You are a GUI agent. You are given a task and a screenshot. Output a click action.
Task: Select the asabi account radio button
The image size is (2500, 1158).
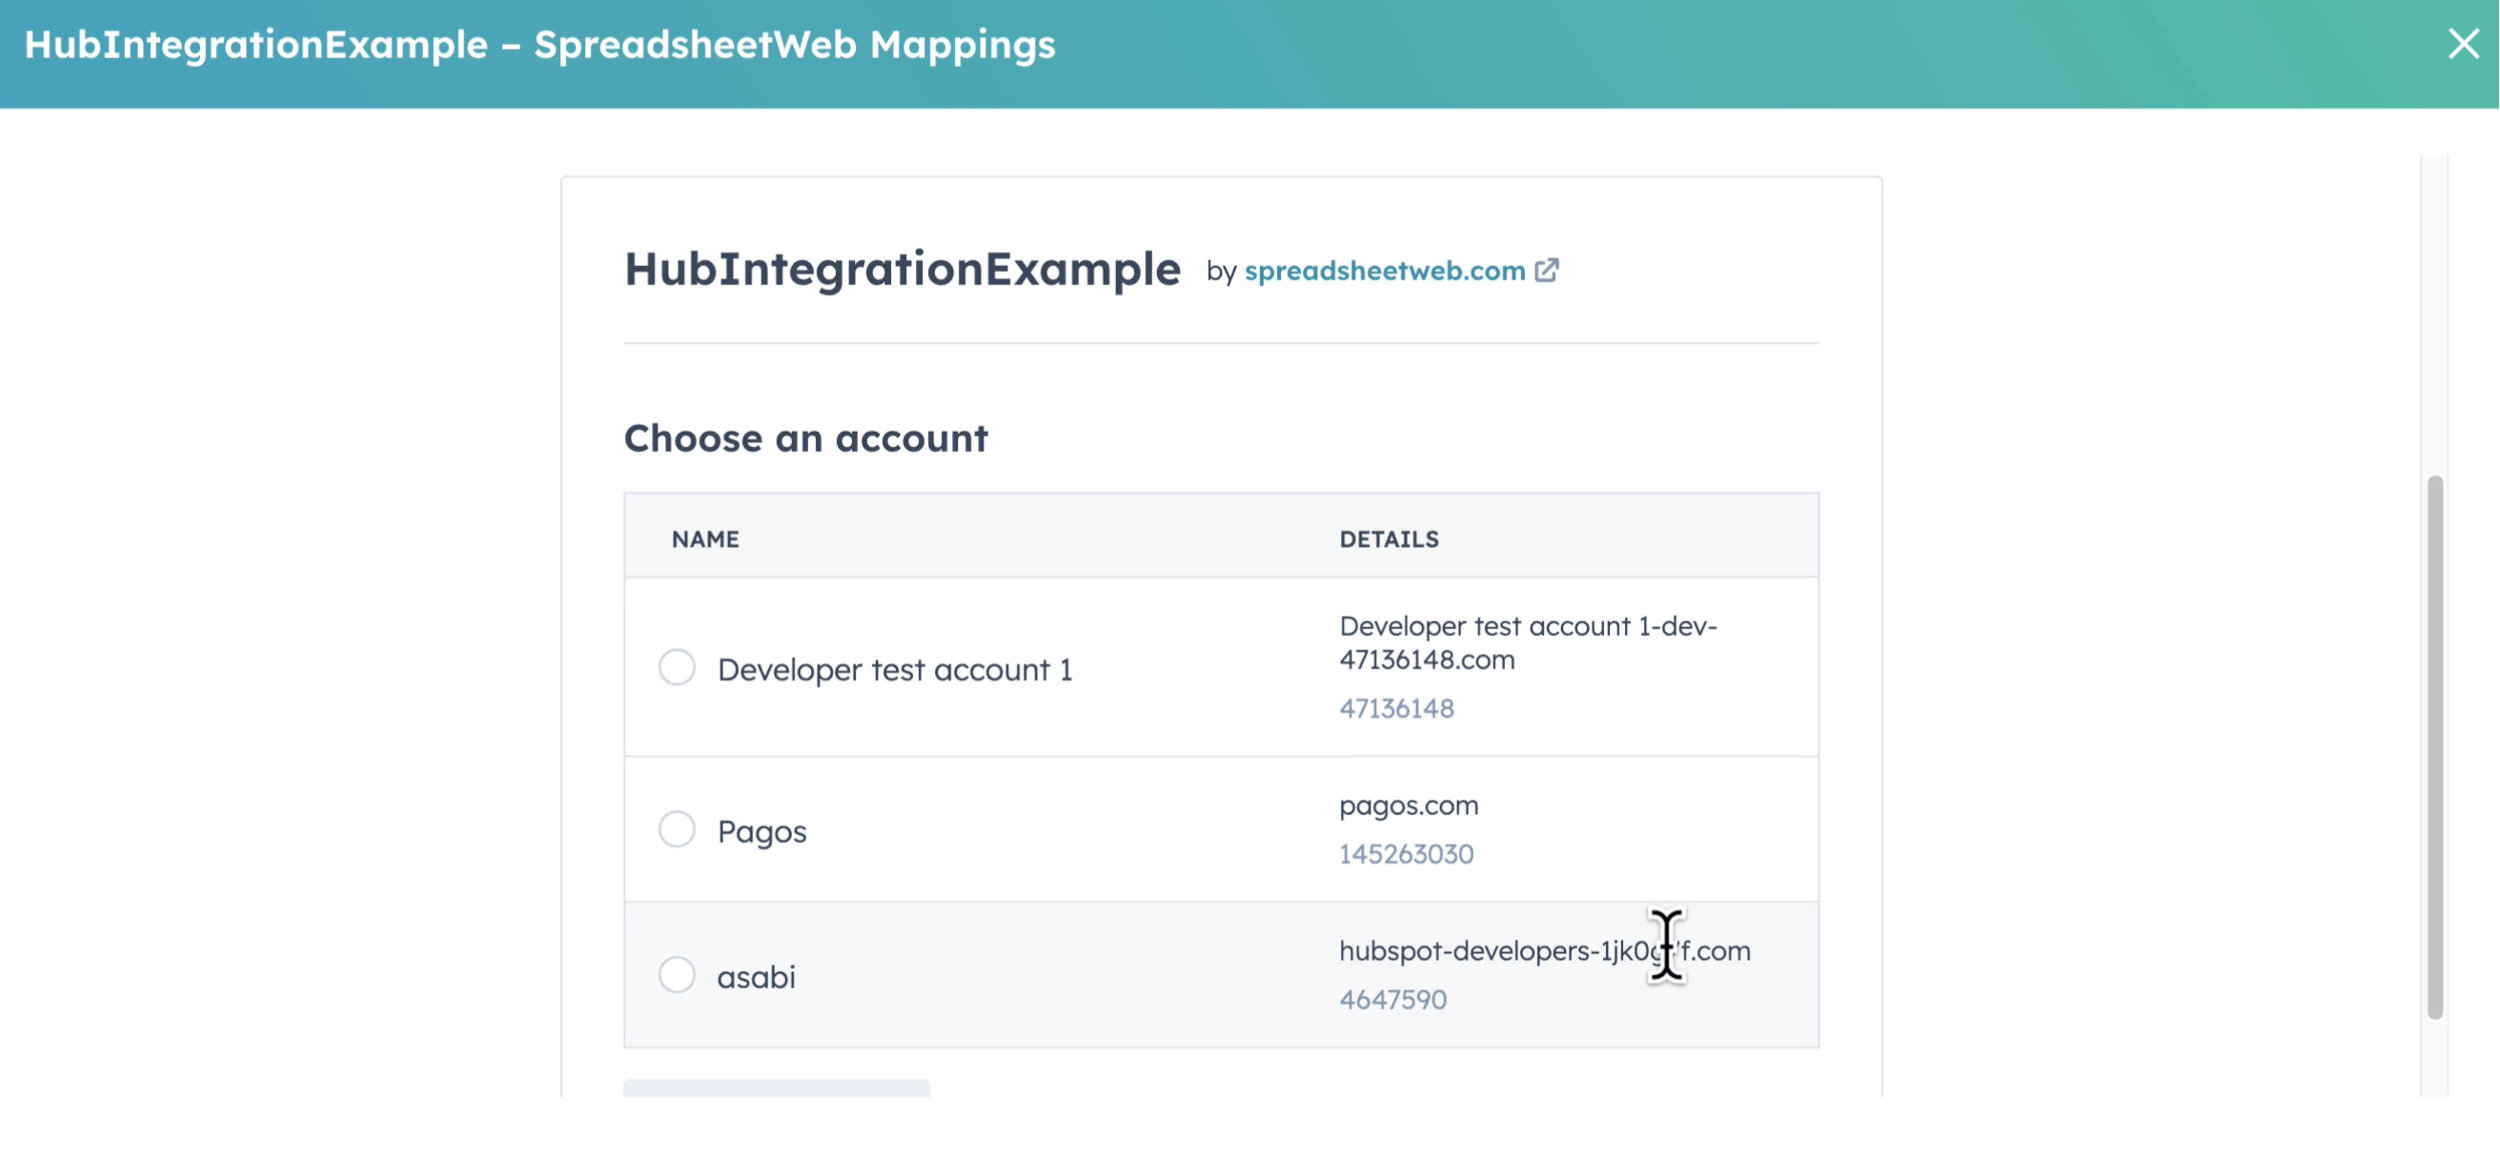click(677, 975)
